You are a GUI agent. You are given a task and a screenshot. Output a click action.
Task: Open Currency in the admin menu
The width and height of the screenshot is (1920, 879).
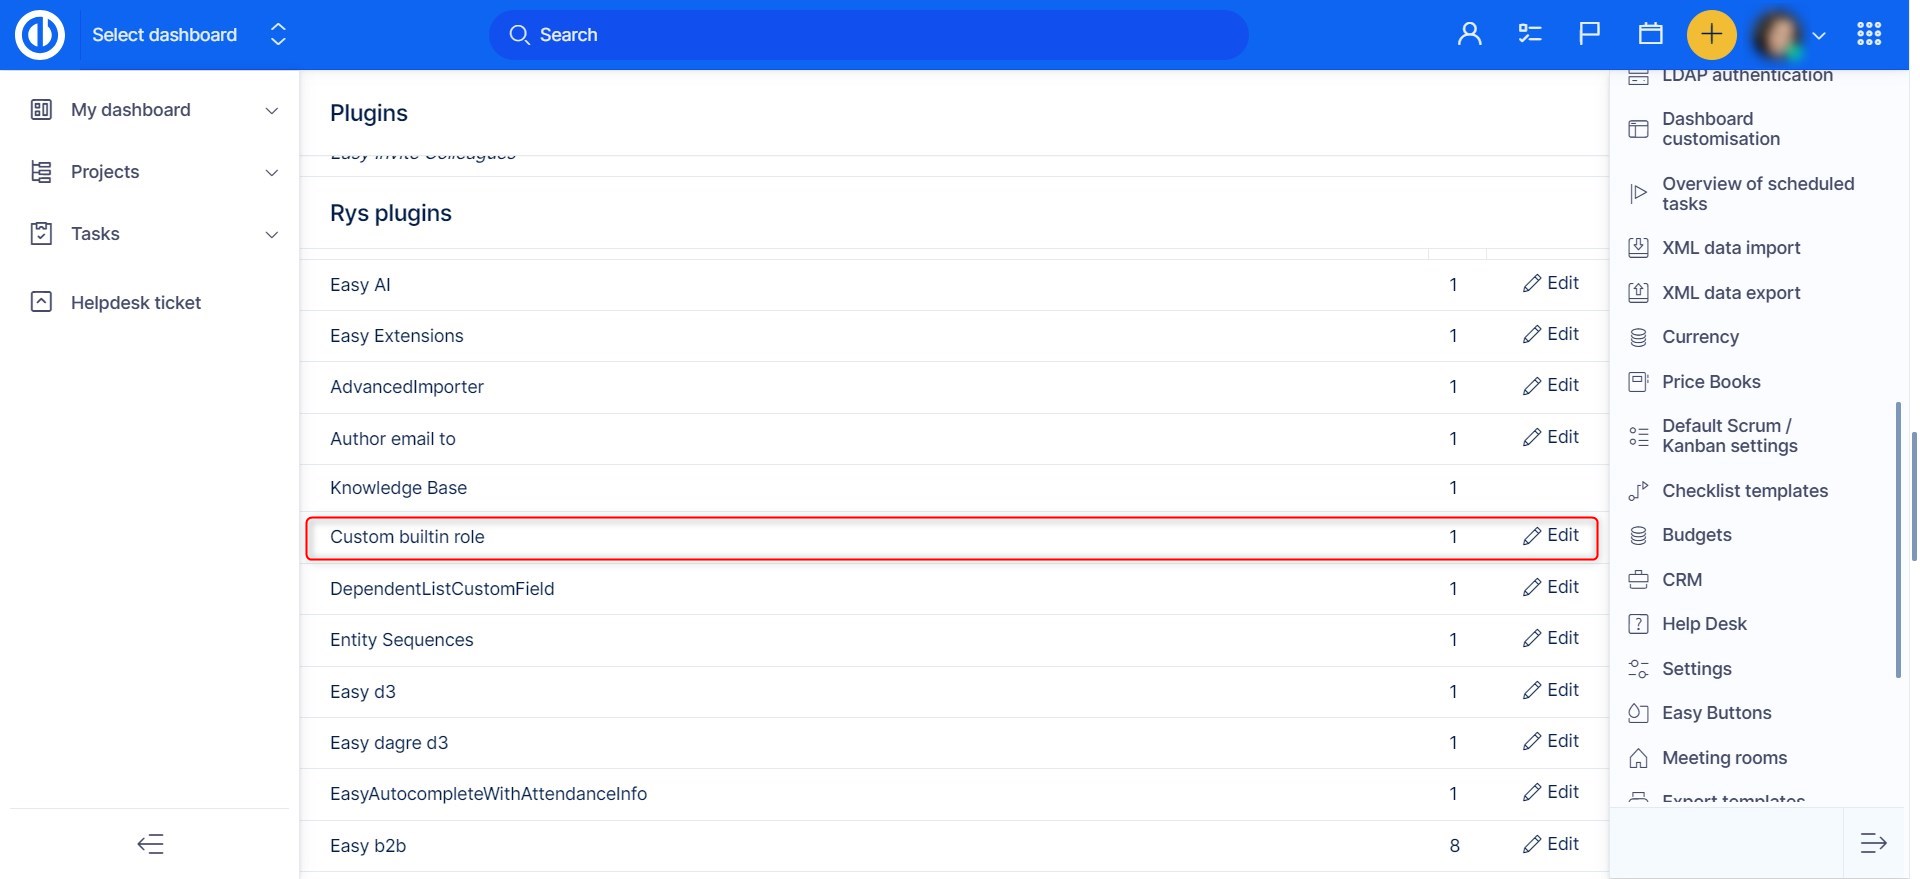coord(1700,337)
